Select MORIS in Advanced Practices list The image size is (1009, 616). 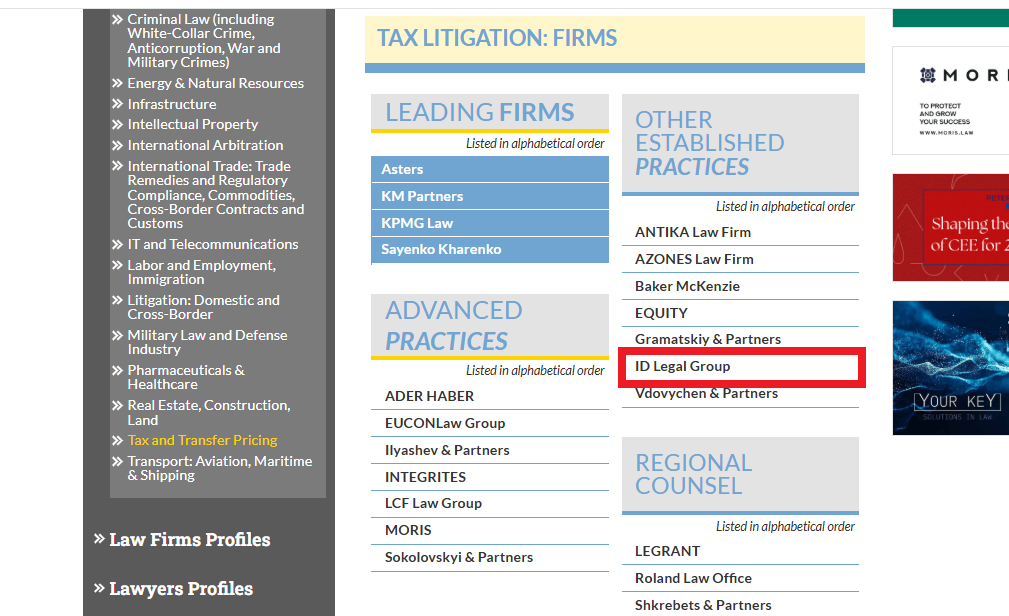point(490,530)
